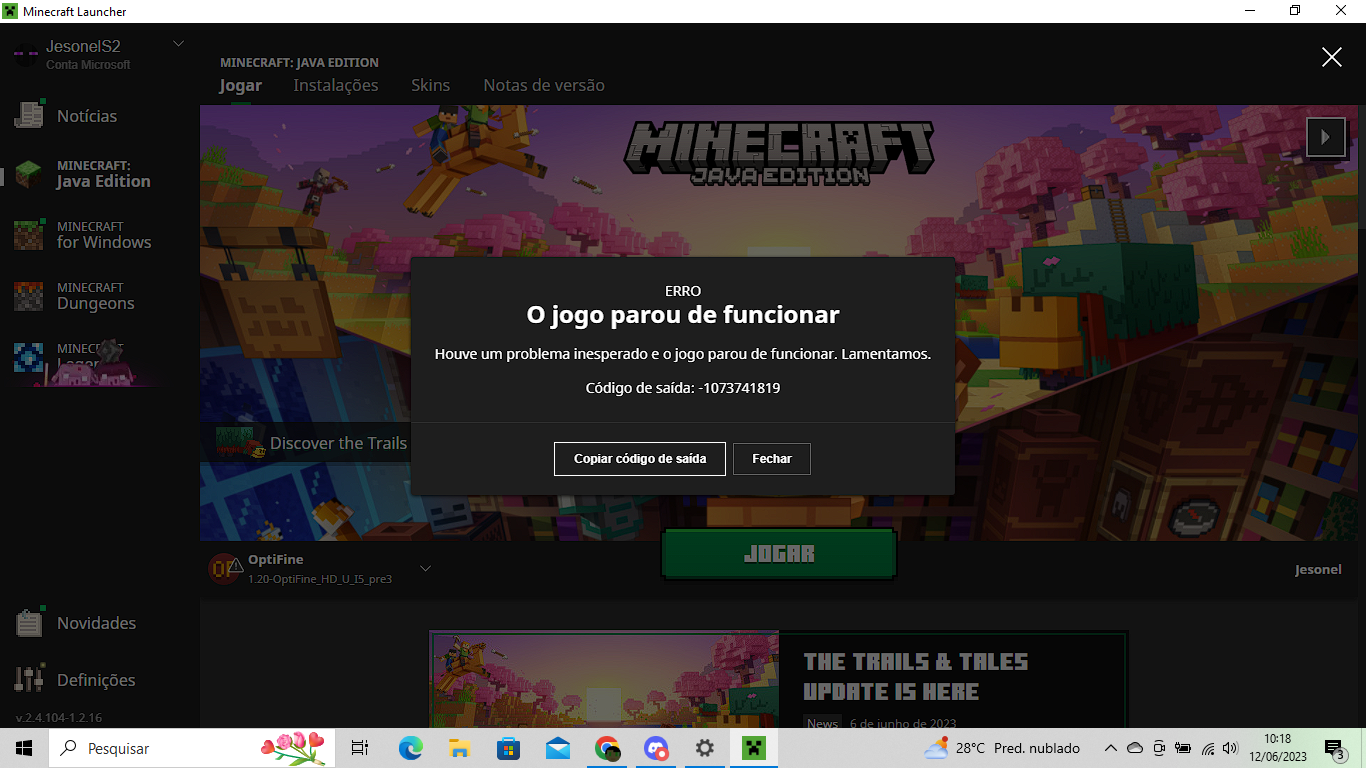Open File Explorer from the taskbar
1366x768 pixels.
pyautogui.click(x=459, y=748)
